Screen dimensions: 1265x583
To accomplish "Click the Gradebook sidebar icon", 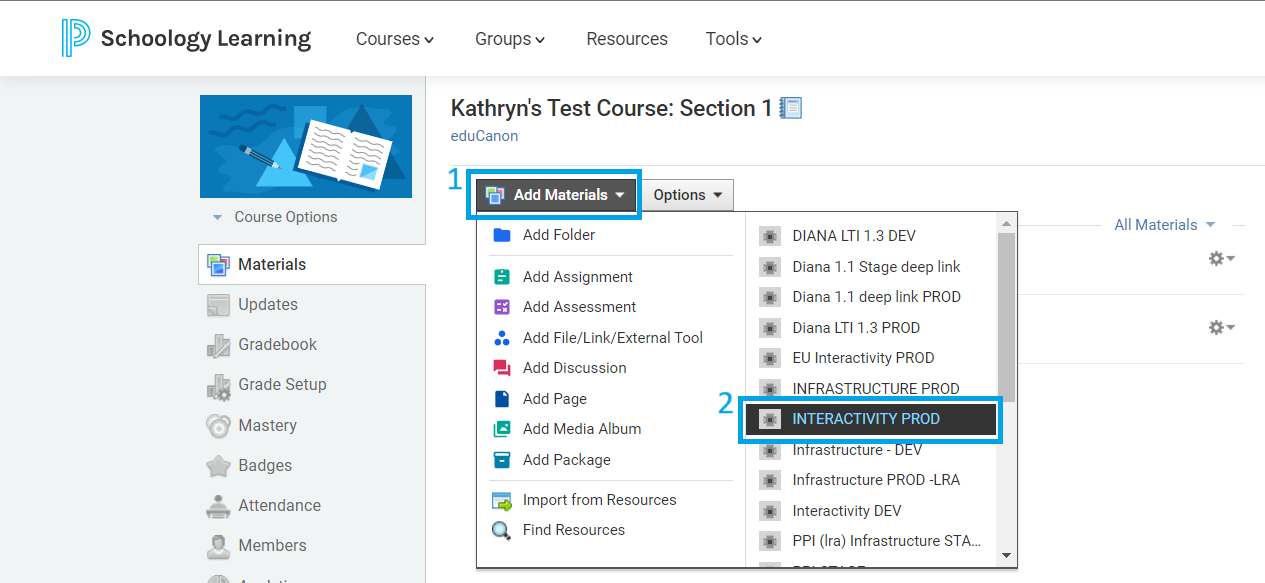I will point(218,346).
